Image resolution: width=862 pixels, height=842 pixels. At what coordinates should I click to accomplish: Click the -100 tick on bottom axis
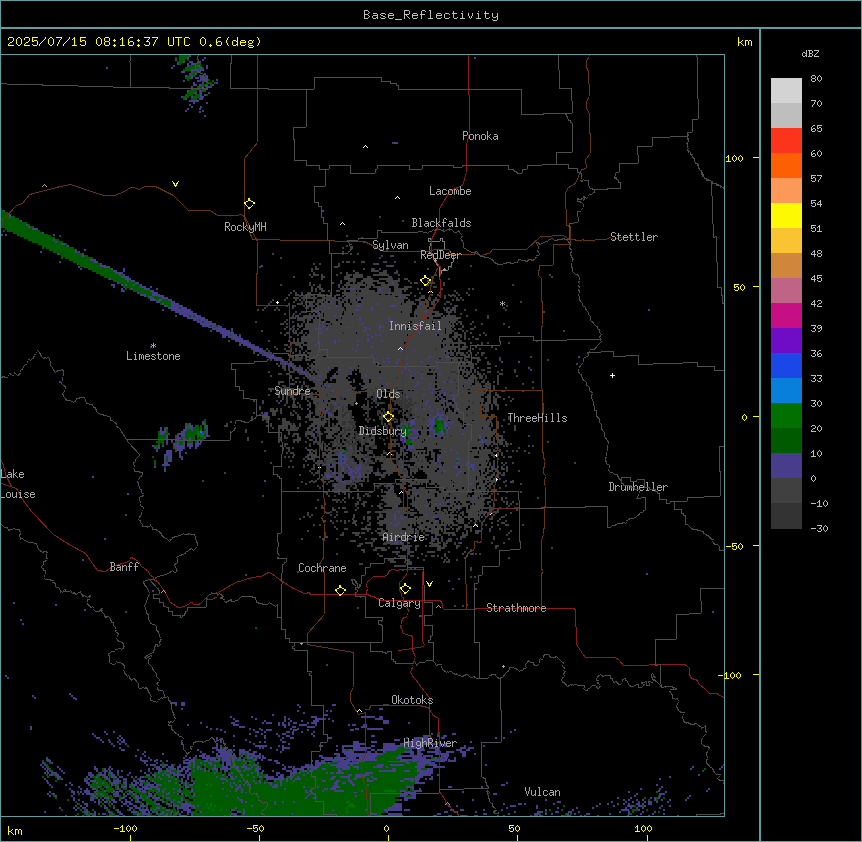coord(125,828)
